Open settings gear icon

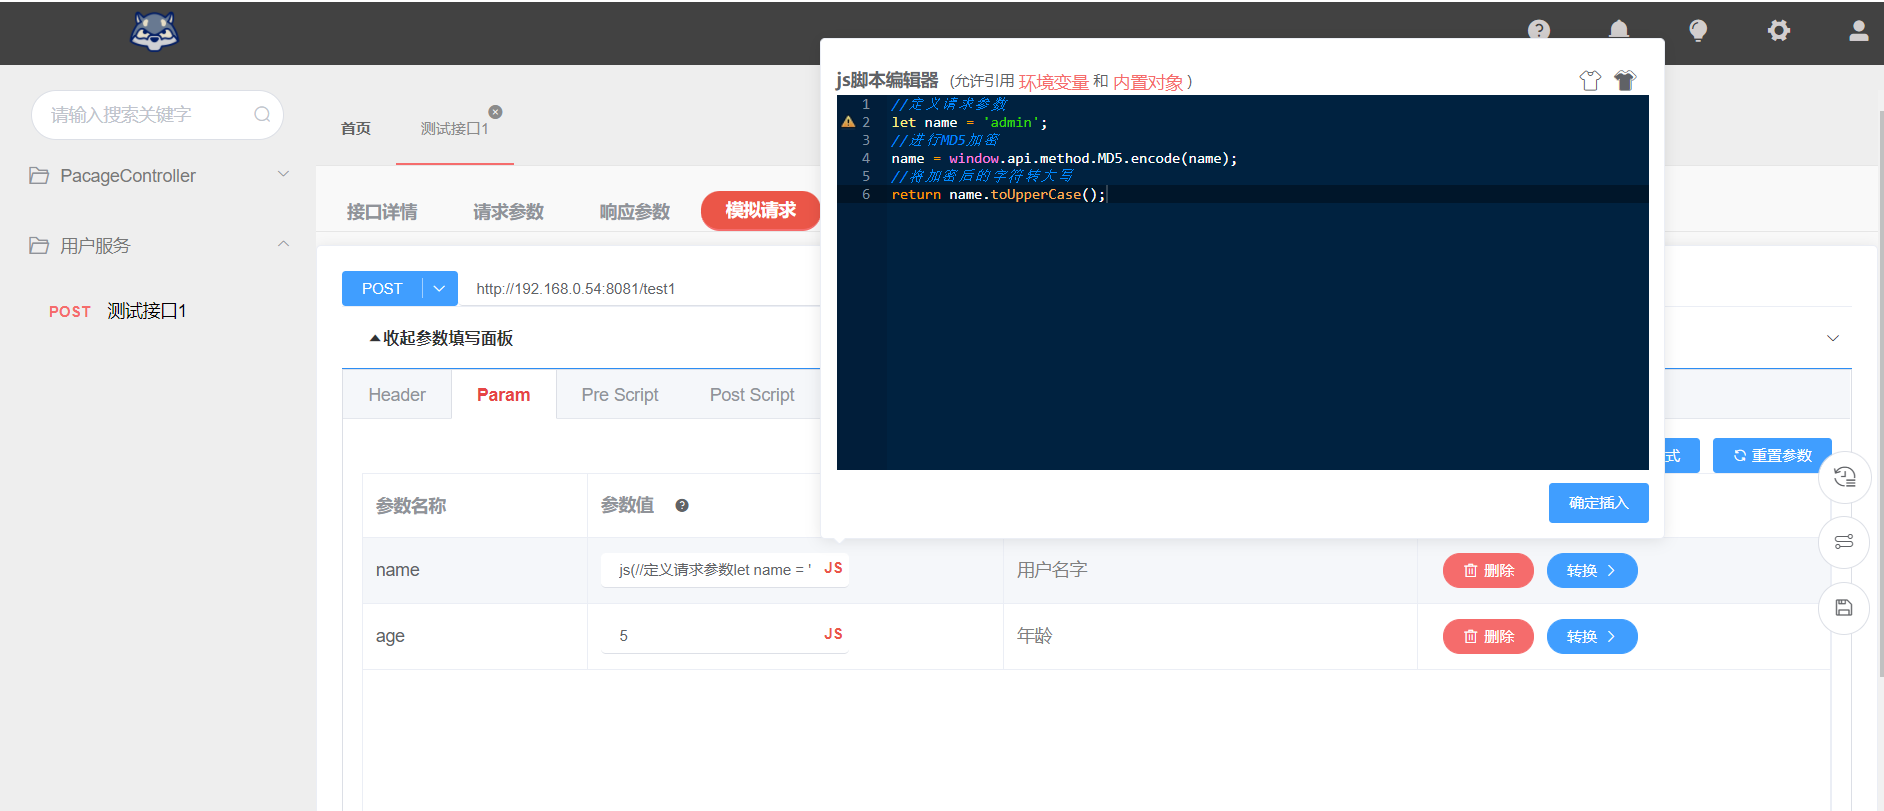(x=1779, y=30)
